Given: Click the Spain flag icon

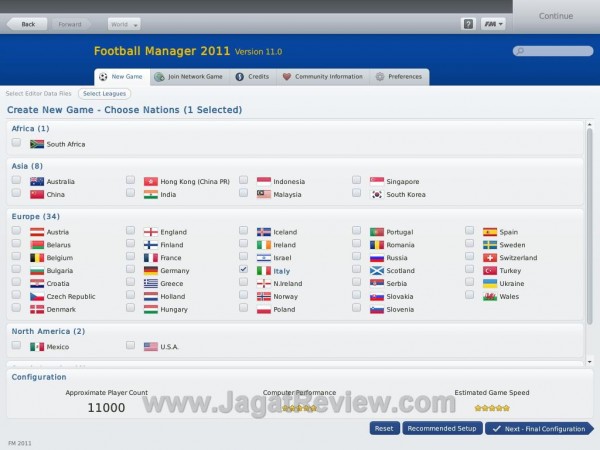Looking at the screenshot, I should tap(490, 232).
